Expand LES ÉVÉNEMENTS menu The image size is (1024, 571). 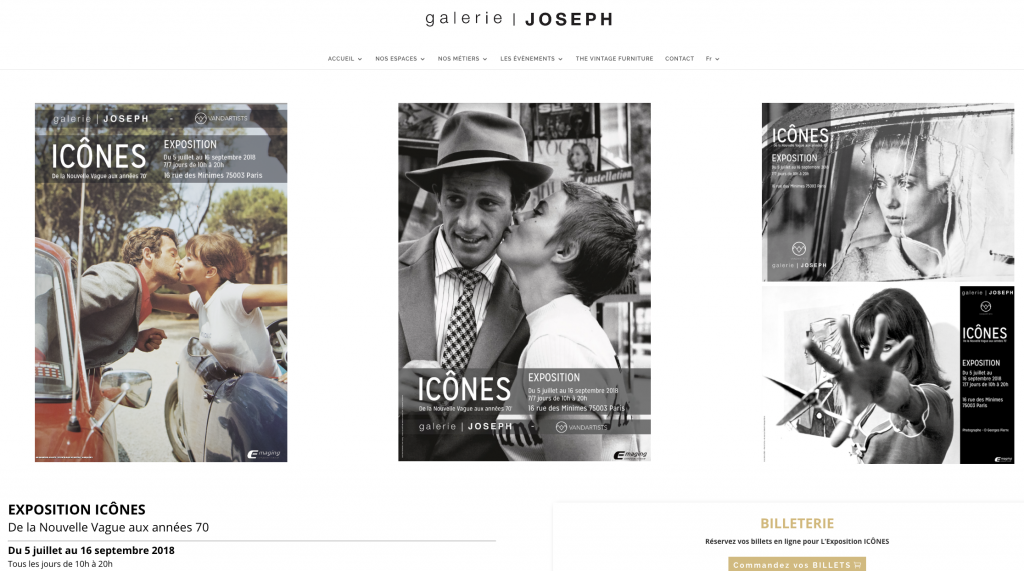(x=532, y=59)
